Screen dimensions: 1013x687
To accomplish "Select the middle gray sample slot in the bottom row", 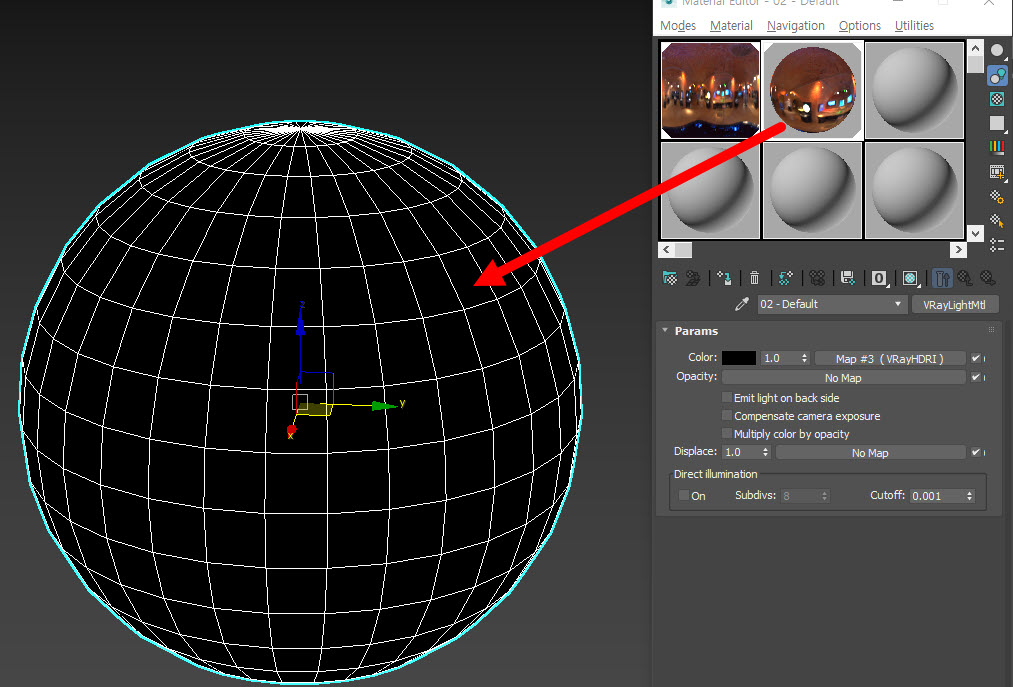I will pyautogui.click(x=812, y=190).
